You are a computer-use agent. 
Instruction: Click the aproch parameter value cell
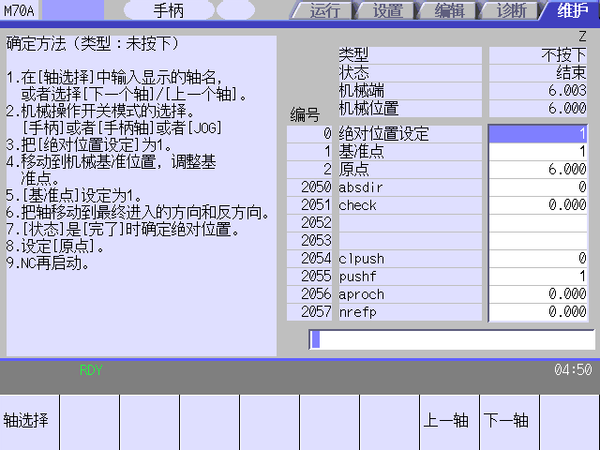538,295
